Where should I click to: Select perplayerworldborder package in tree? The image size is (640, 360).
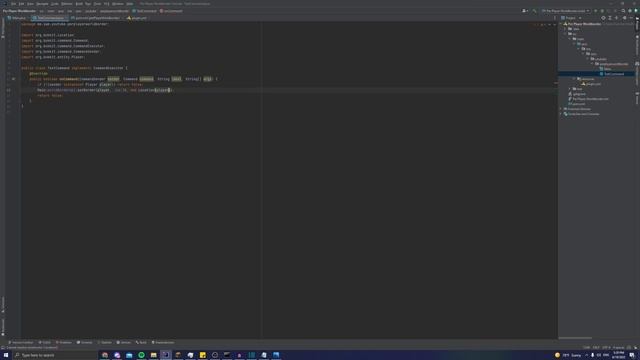(x=611, y=64)
